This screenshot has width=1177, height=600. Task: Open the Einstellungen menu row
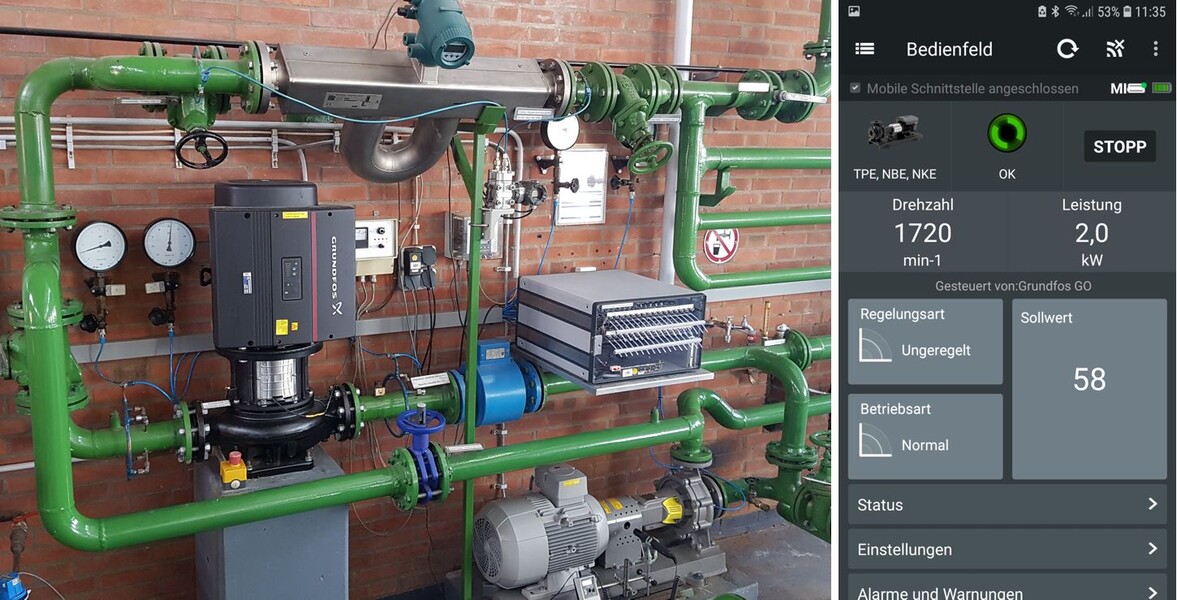(1007, 549)
